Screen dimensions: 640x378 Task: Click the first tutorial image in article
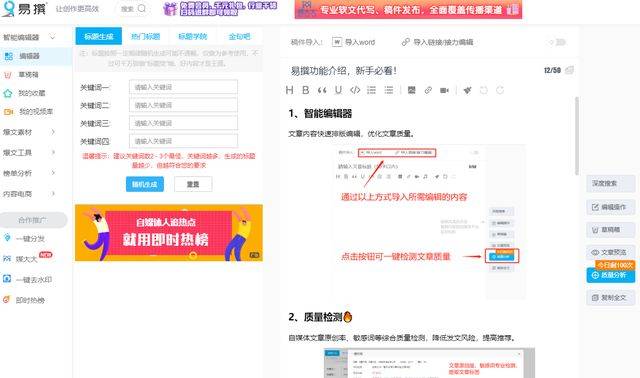pos(429,221)
